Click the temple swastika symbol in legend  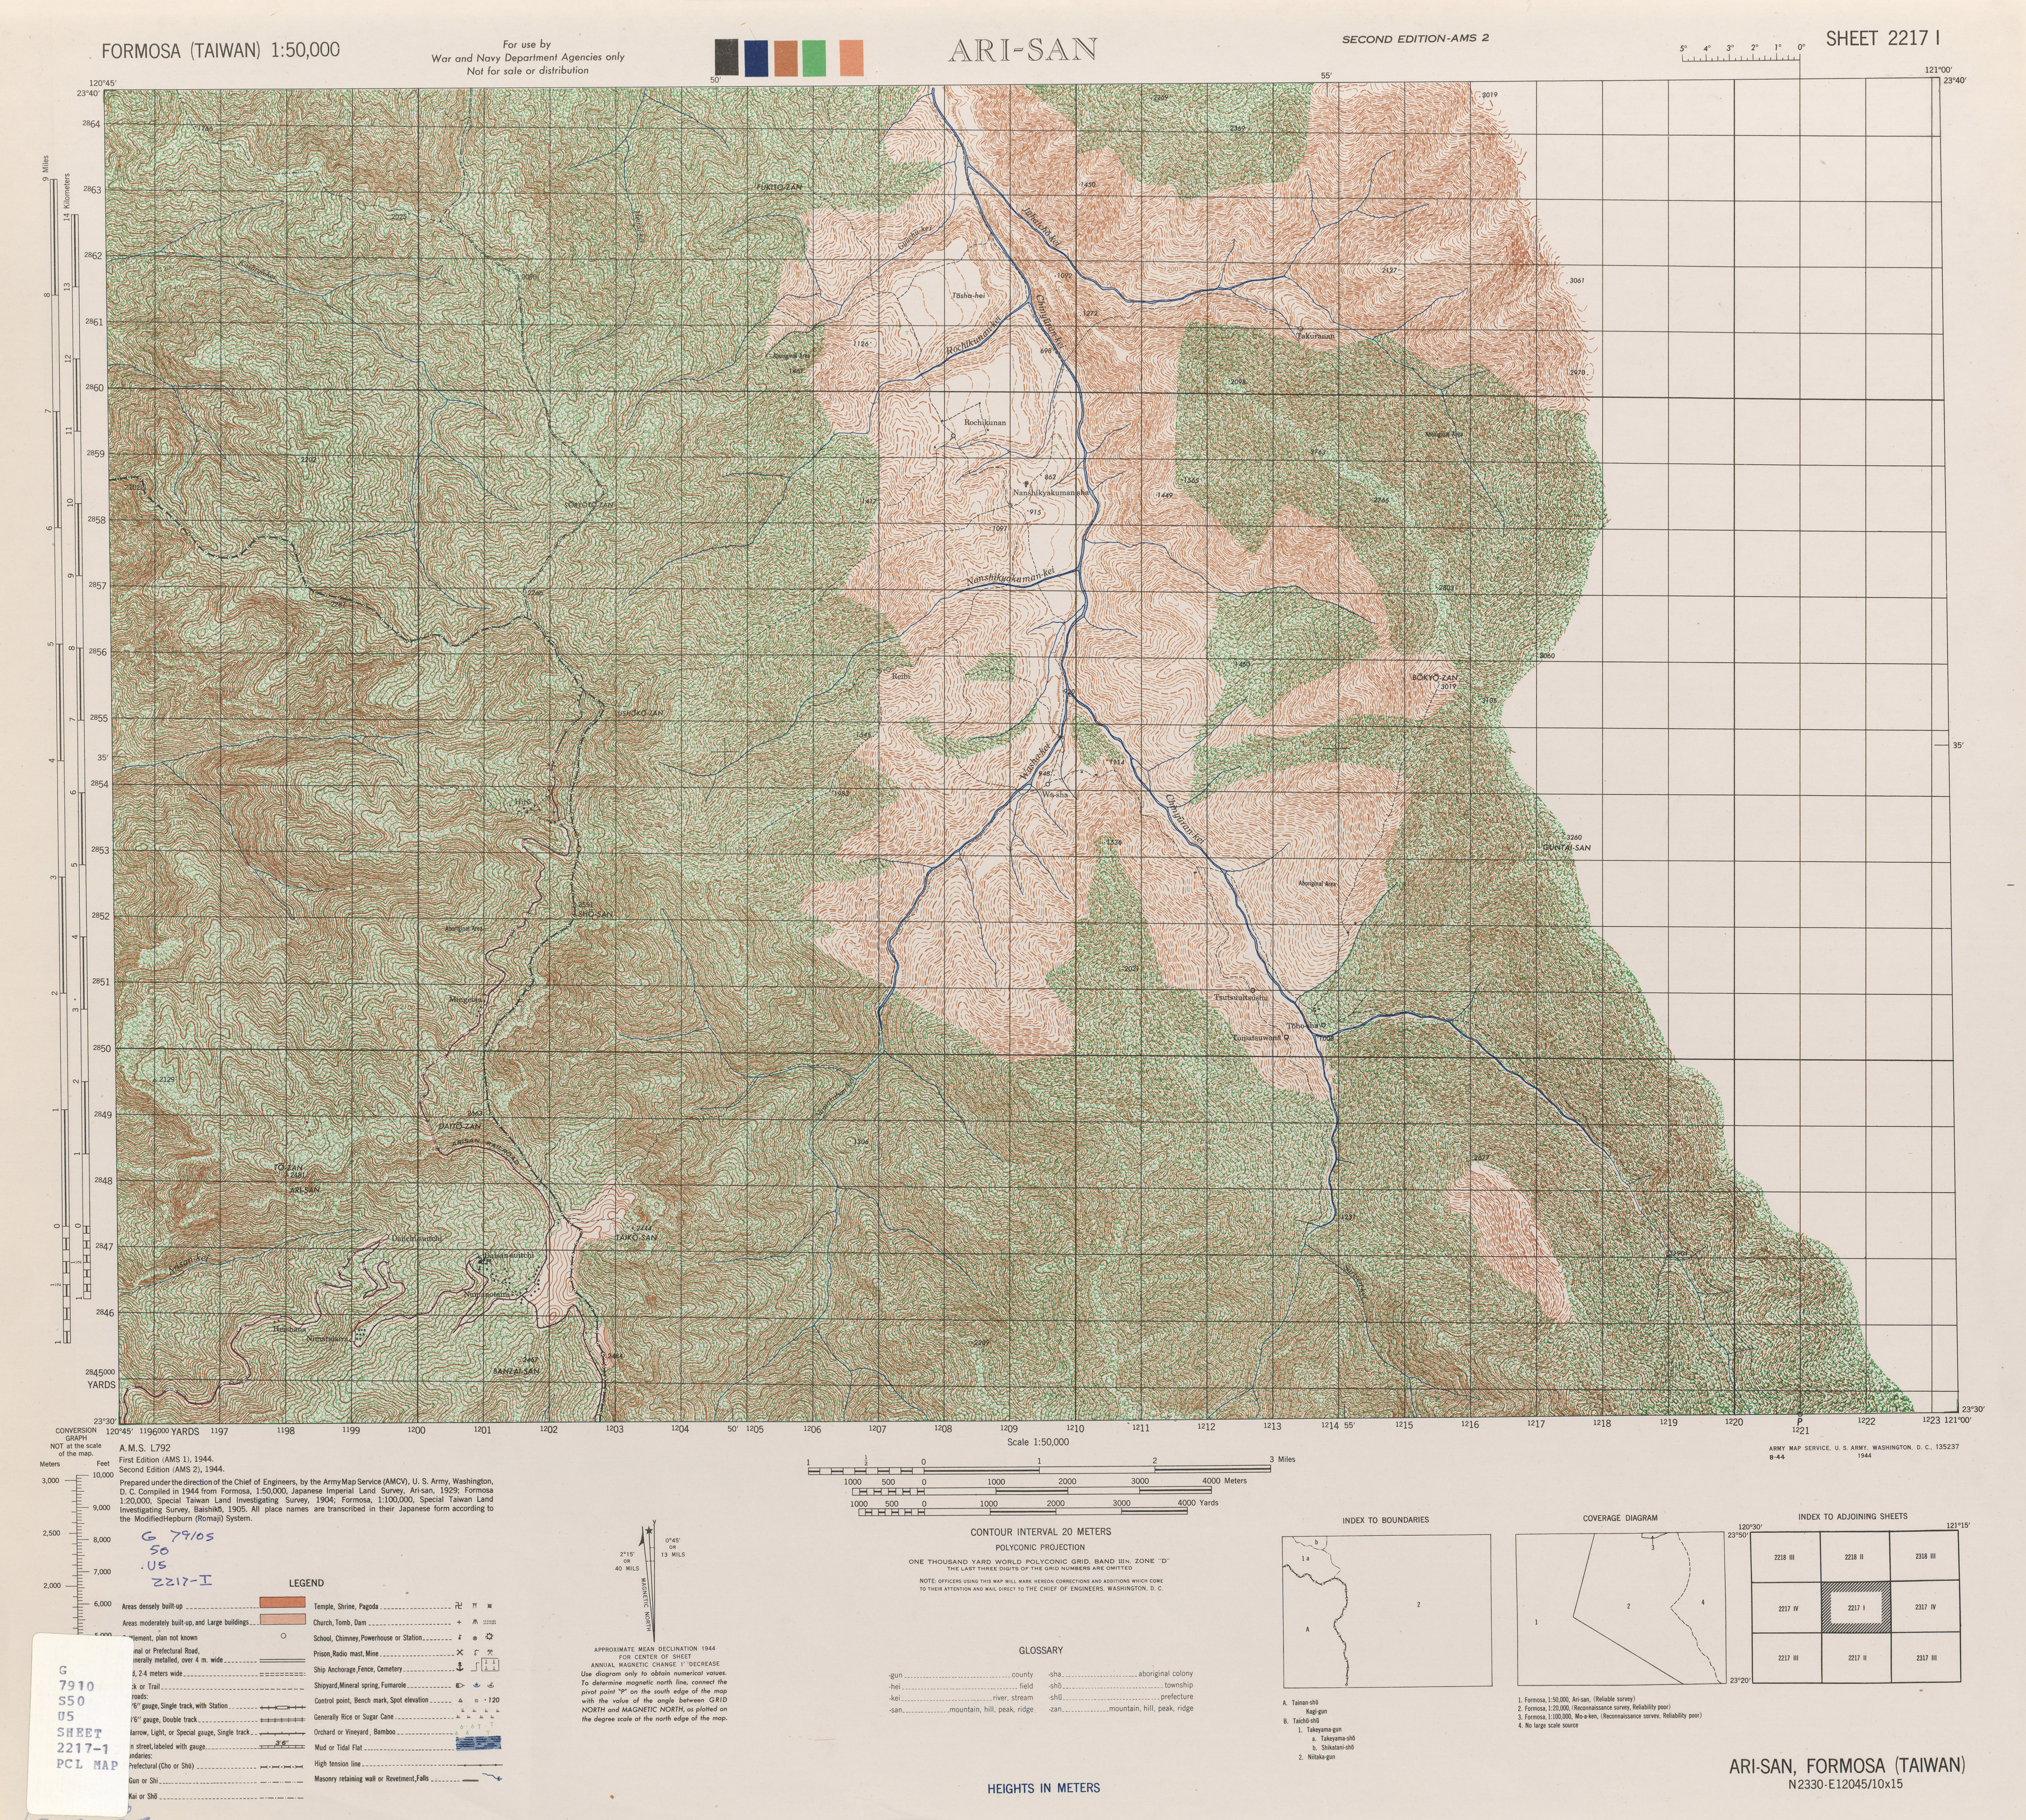click(x=459, y=1606)
